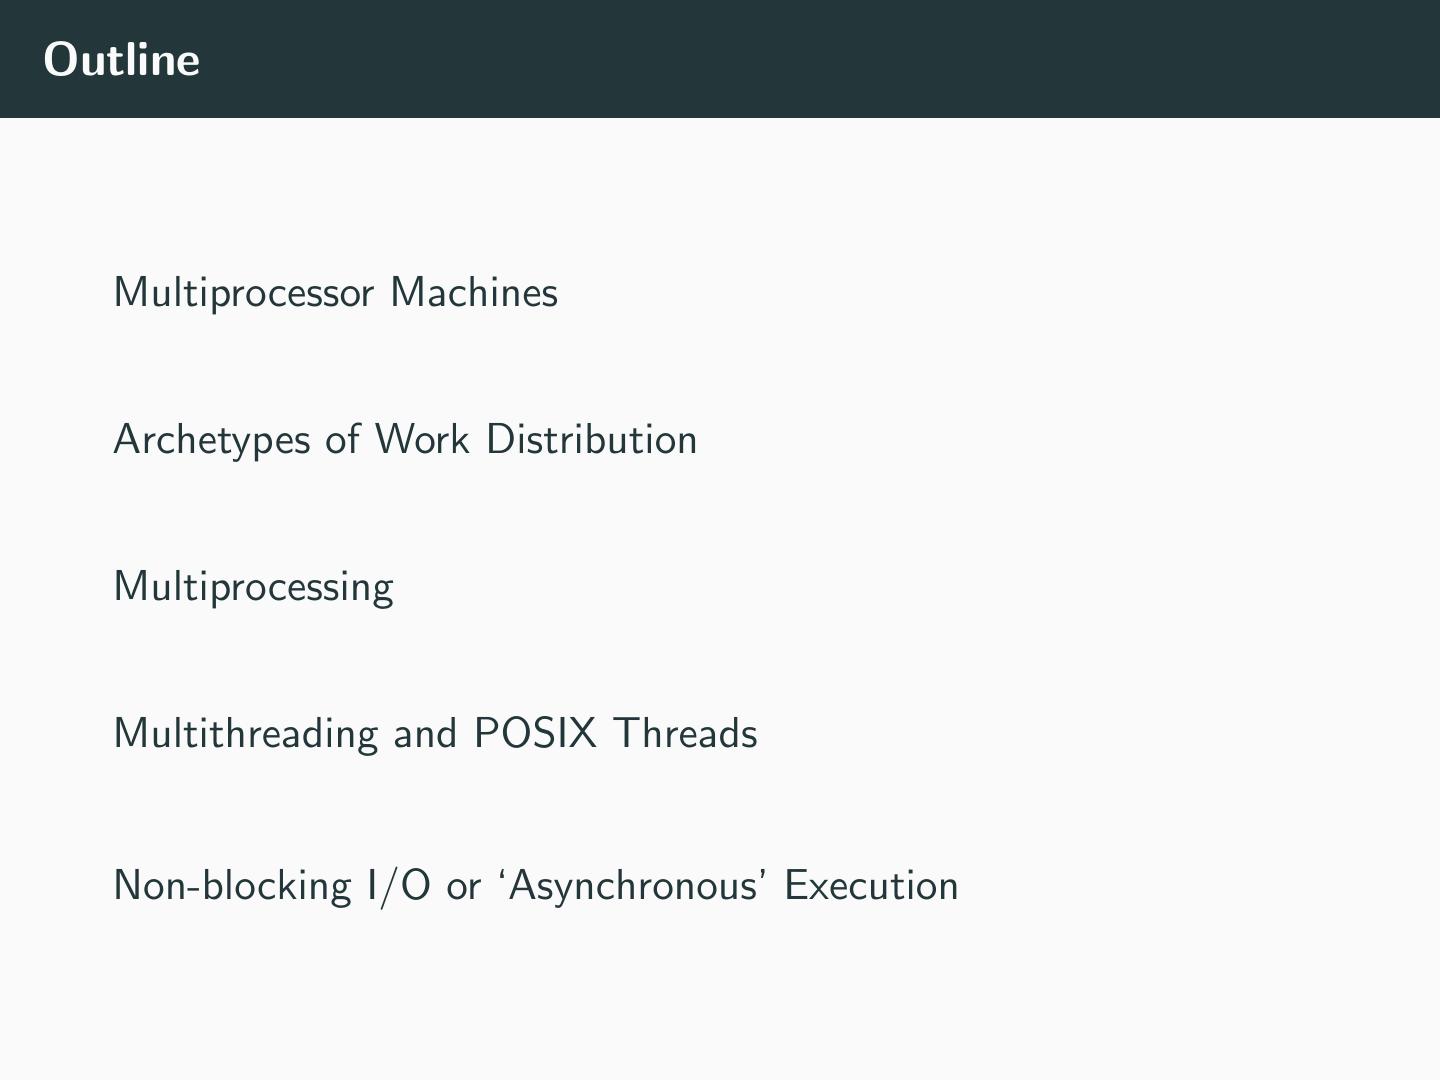Click the Outline slide title
1440x1080 pixels.
pyautogui.click(x=122, y=60)
